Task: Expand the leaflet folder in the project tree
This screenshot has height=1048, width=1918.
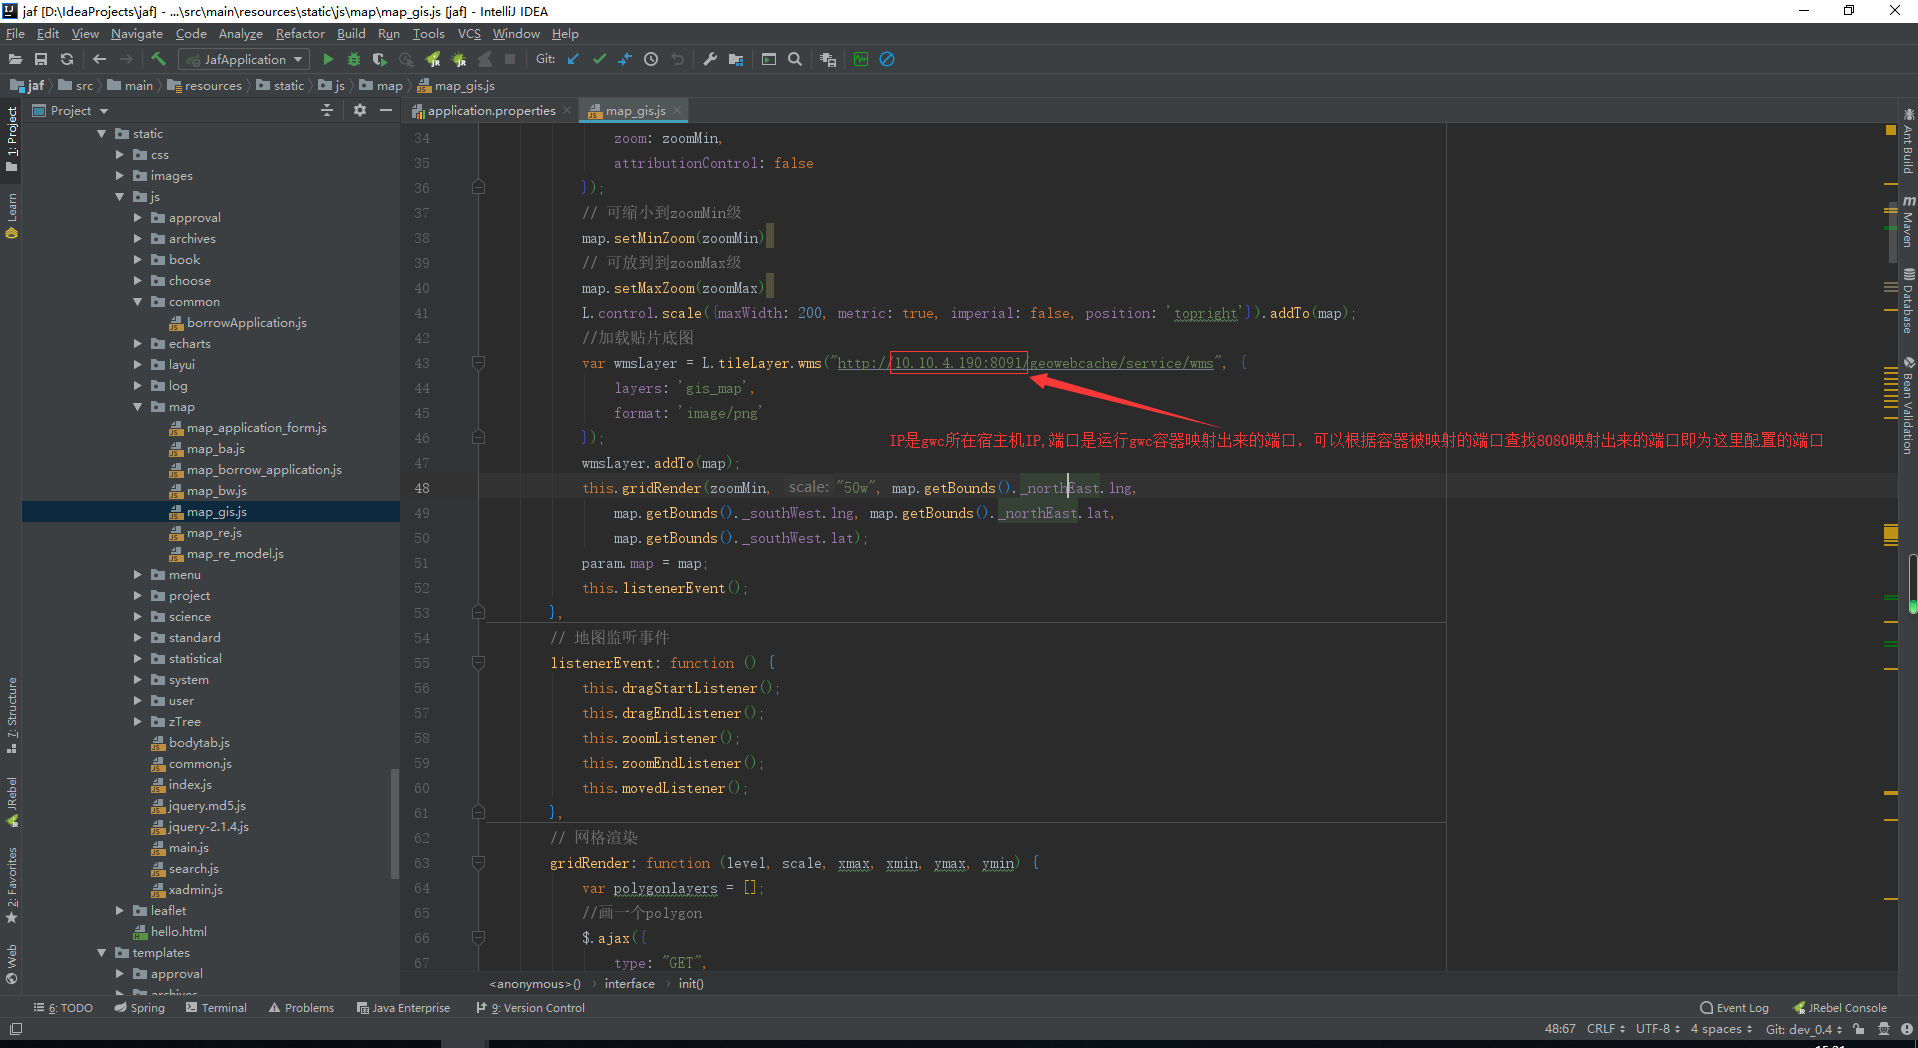Action: (x=120, y=910)
